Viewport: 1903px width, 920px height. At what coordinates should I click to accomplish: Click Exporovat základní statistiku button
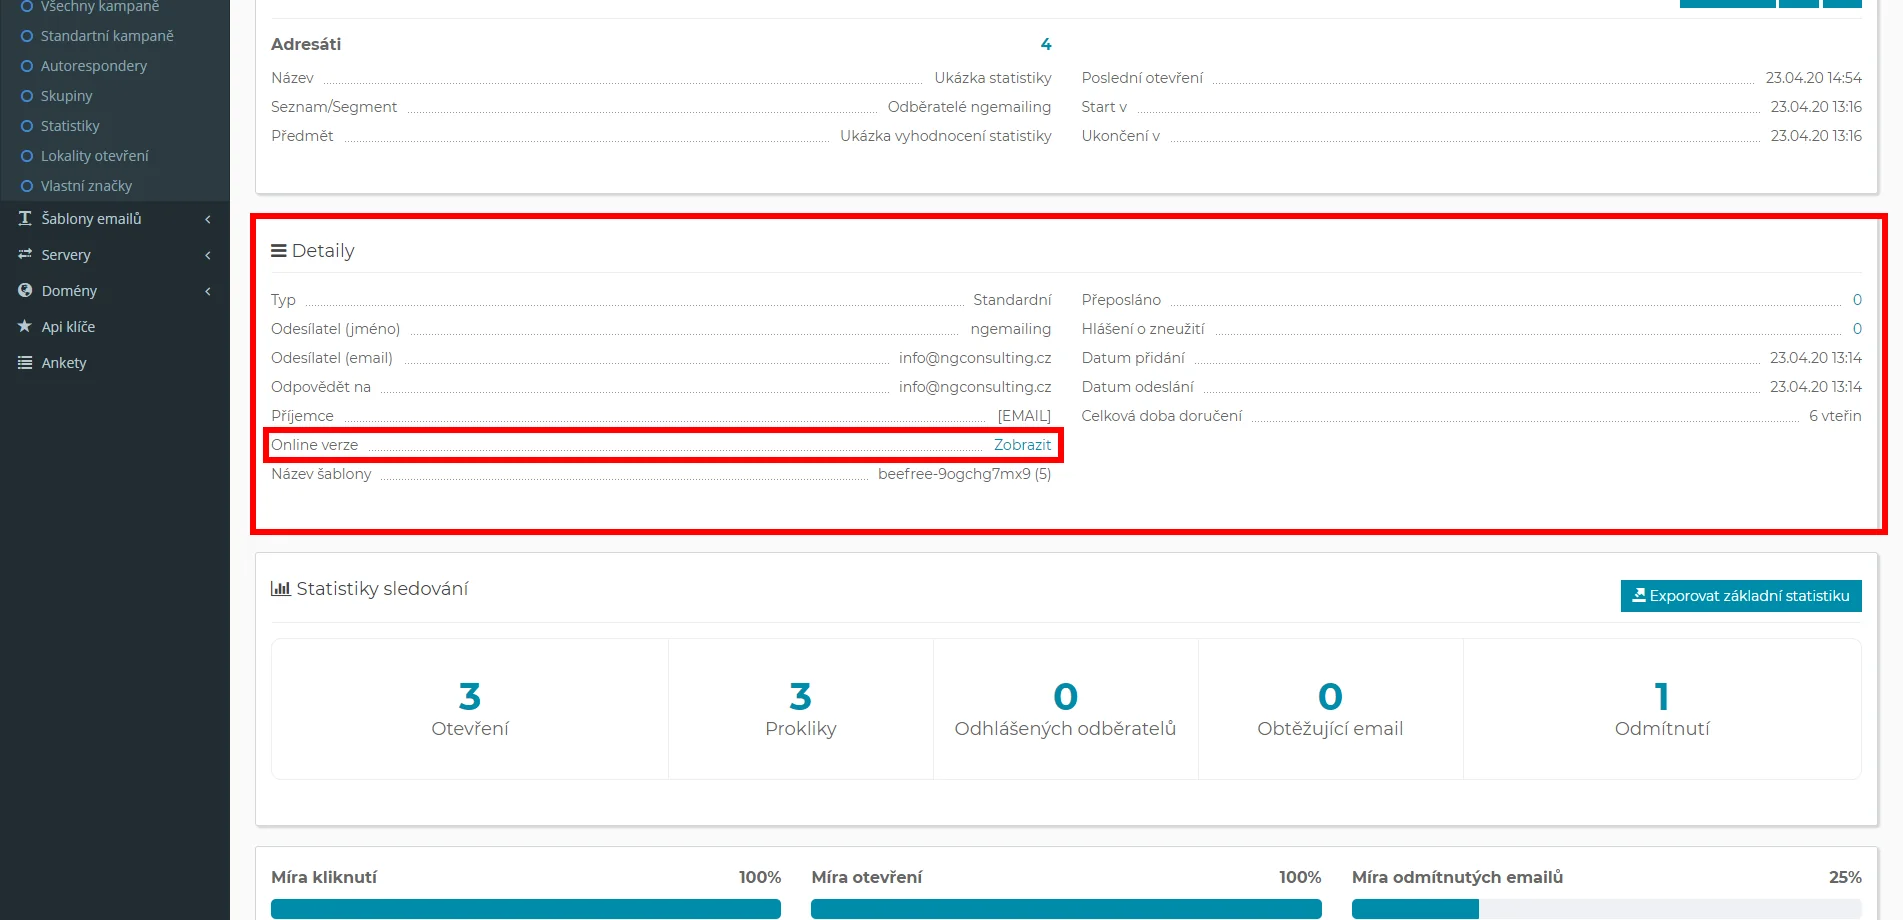[1740, 596]
